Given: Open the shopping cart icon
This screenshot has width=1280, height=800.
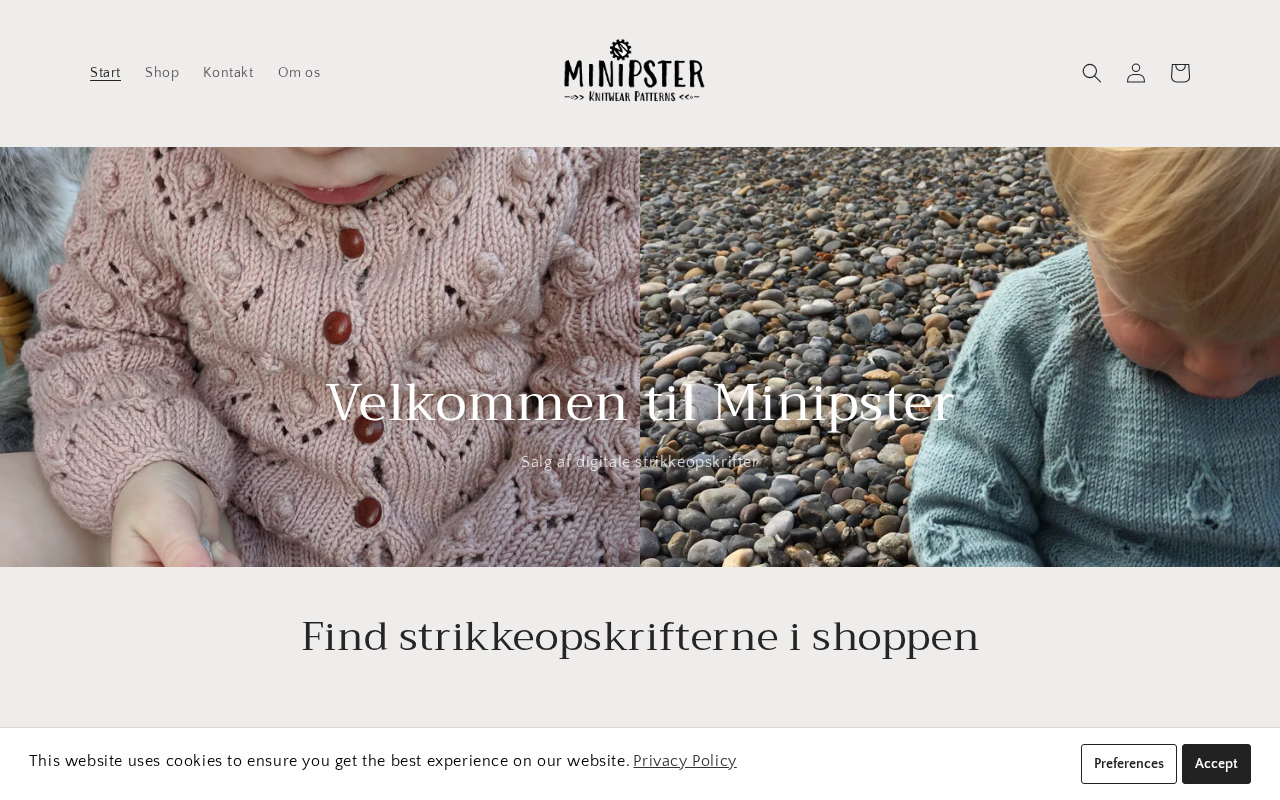Looking at the screenshot, I should coord(1180,73).
